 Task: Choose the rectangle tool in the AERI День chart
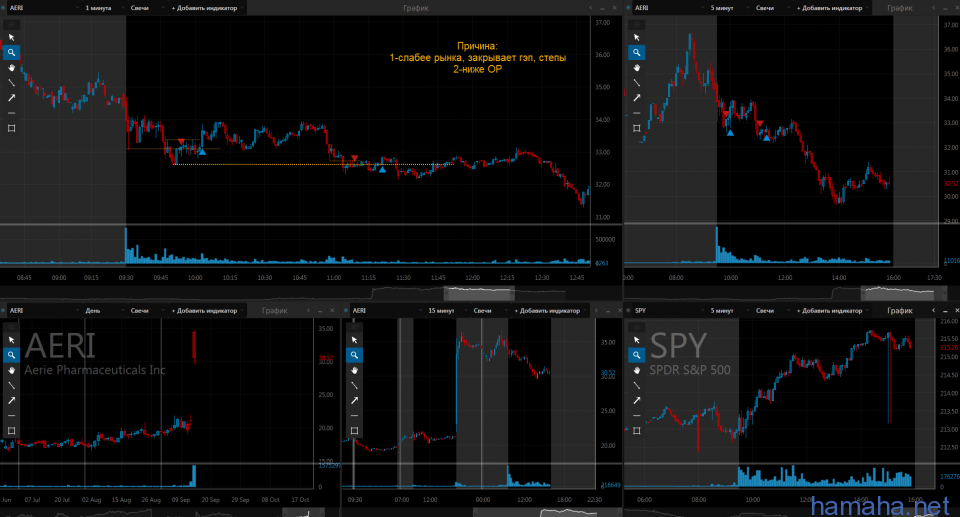(11, 431)
